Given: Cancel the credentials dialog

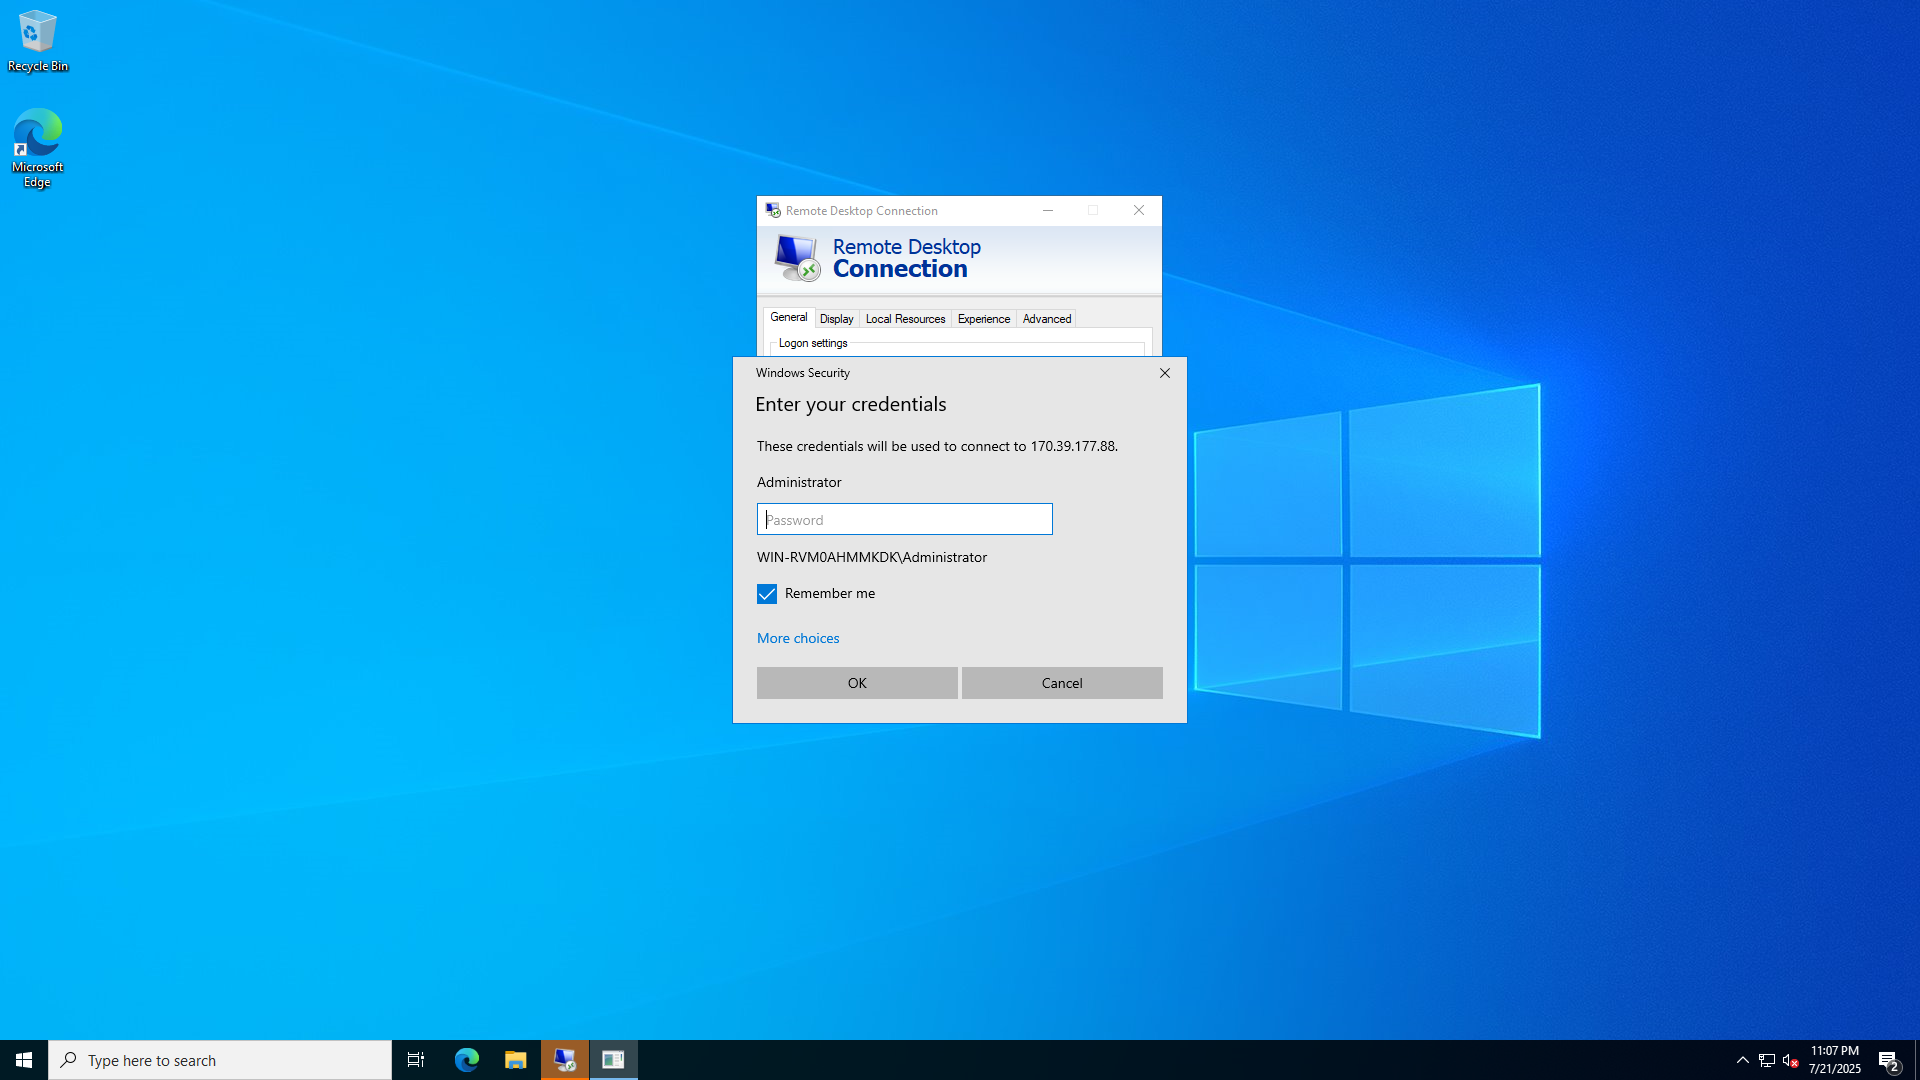Looking at the screenshot, I should (x=1062, y=683).
